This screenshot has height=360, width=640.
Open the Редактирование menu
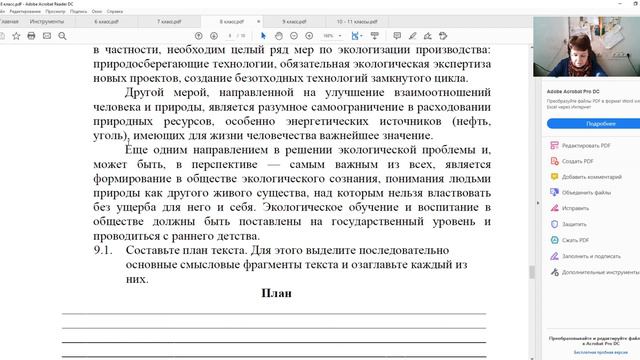[25, 11]
